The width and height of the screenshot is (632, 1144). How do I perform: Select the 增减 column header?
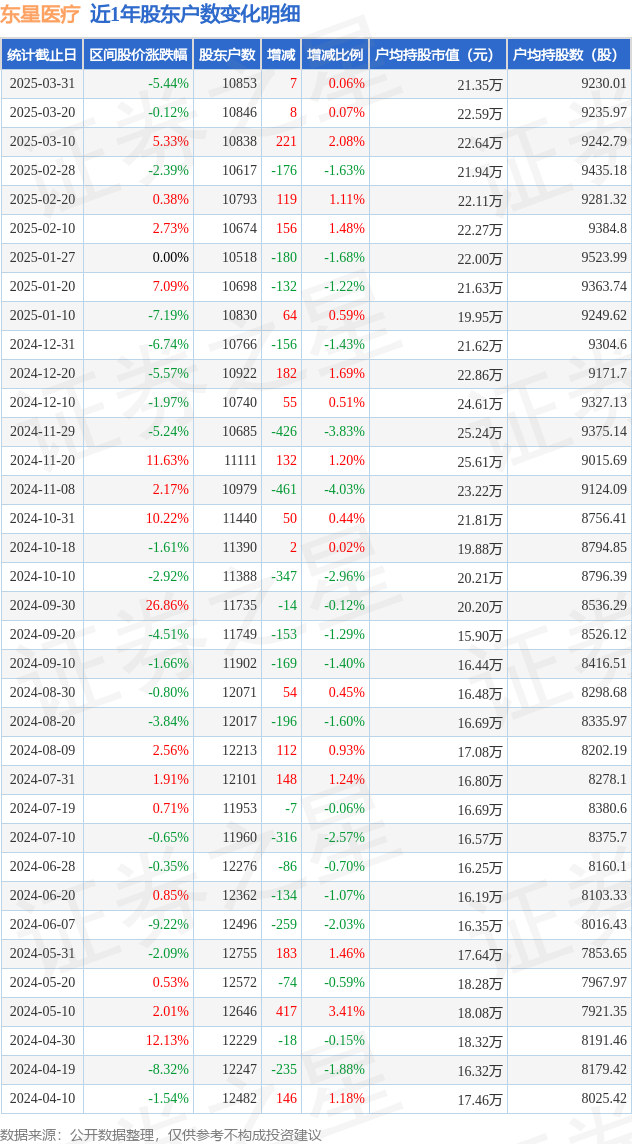280,55
